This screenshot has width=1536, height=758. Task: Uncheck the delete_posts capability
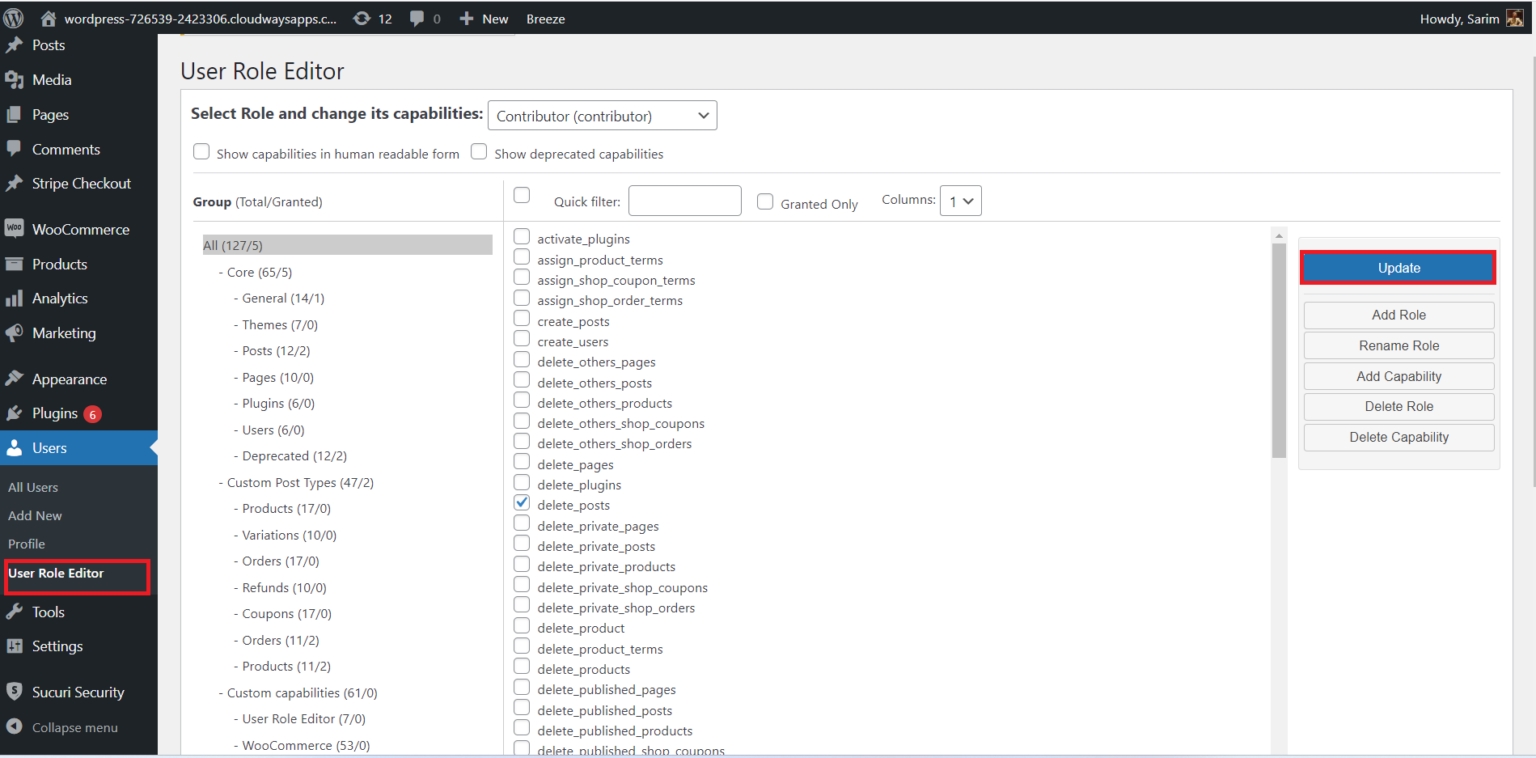pos(522,504)
